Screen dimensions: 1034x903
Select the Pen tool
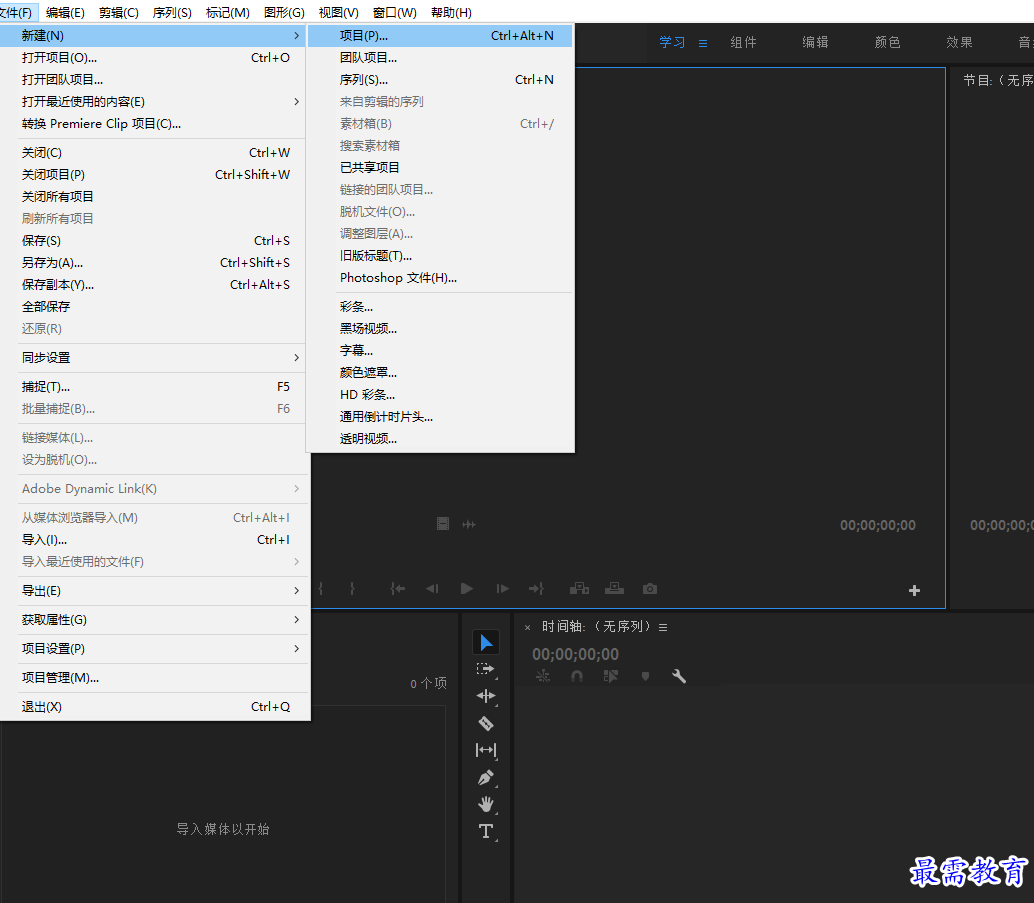(x=486, y=778)
